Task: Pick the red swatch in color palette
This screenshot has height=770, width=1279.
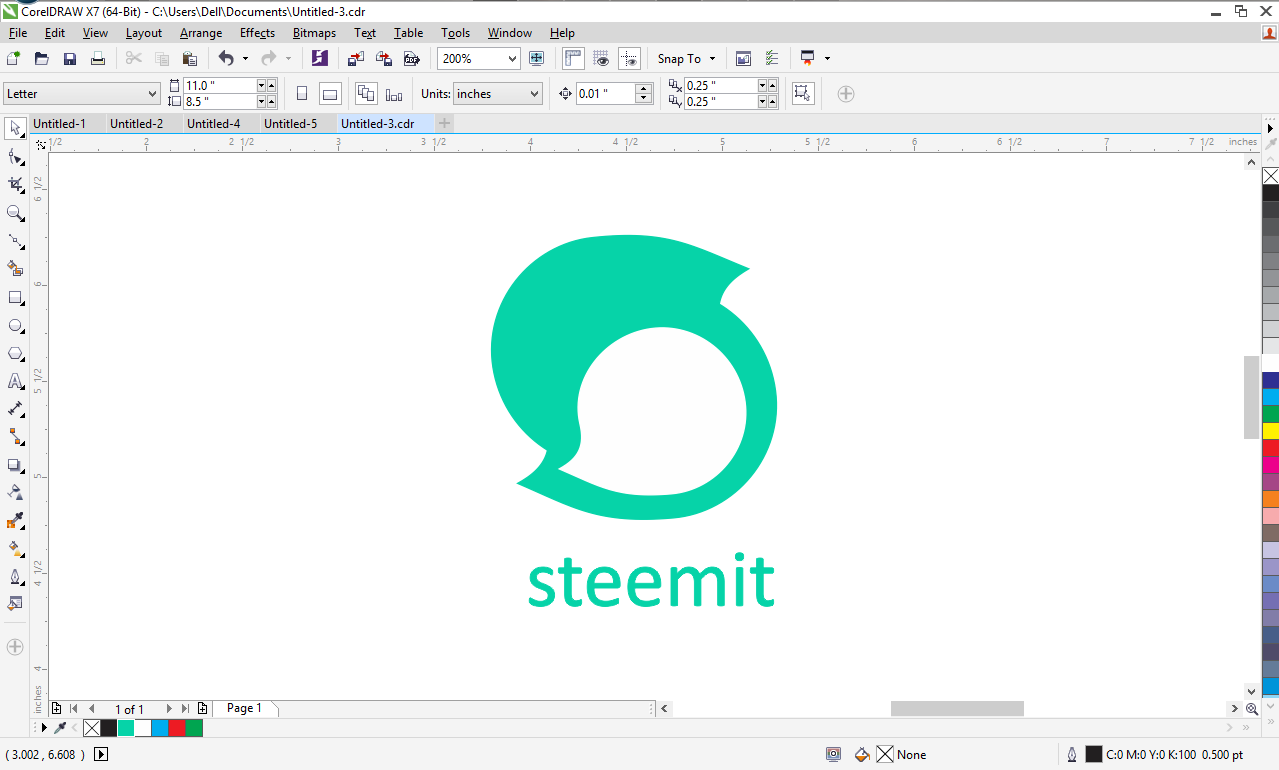Action: pyautogui.click(x=1271, y=447)
